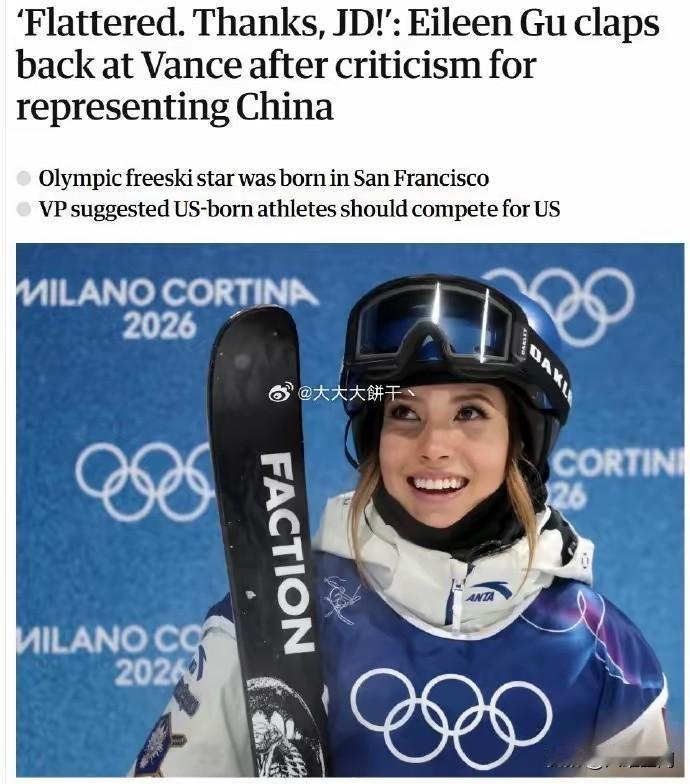Click the blurred watermark at photo bottom-right
This screenshot has height=784, width=690.
tap(616, 763)
